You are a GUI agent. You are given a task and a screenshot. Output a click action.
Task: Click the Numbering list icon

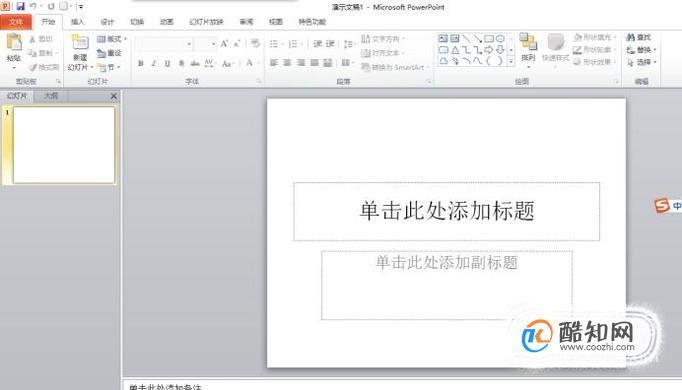[x=293, y=44]
